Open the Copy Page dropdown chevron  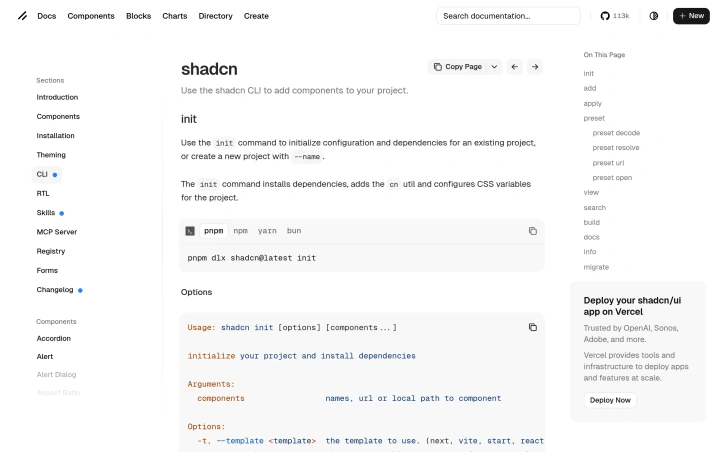[x=494, y=67]
